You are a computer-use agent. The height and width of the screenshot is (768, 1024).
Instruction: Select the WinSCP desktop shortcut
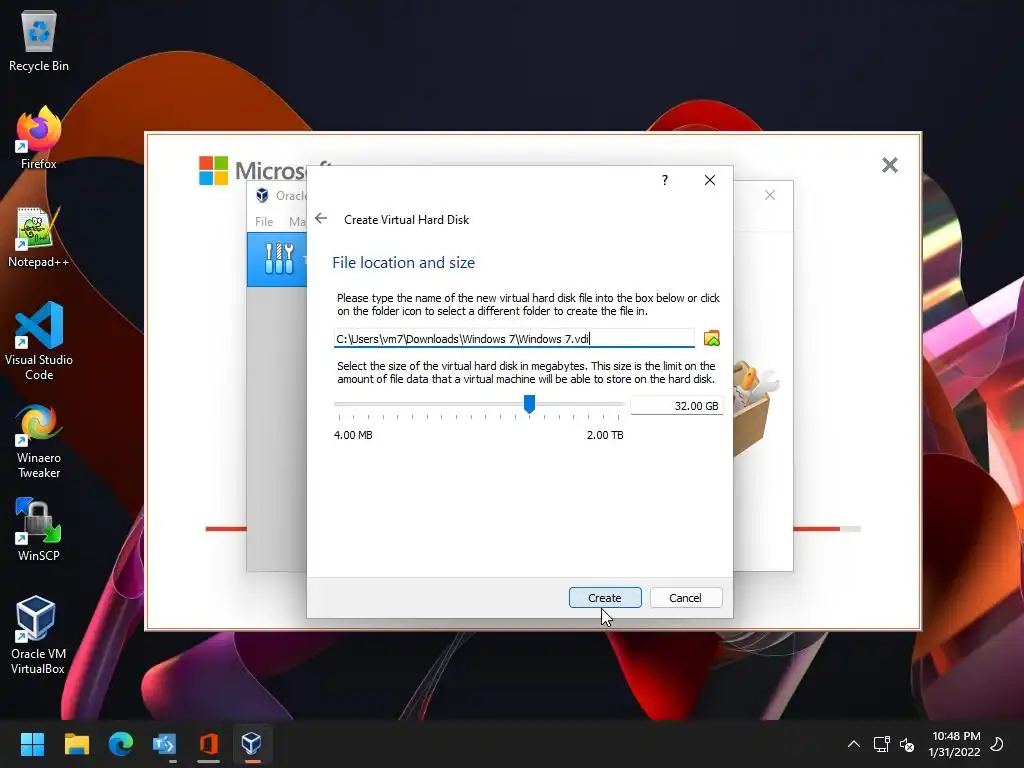tap(39, 530)
